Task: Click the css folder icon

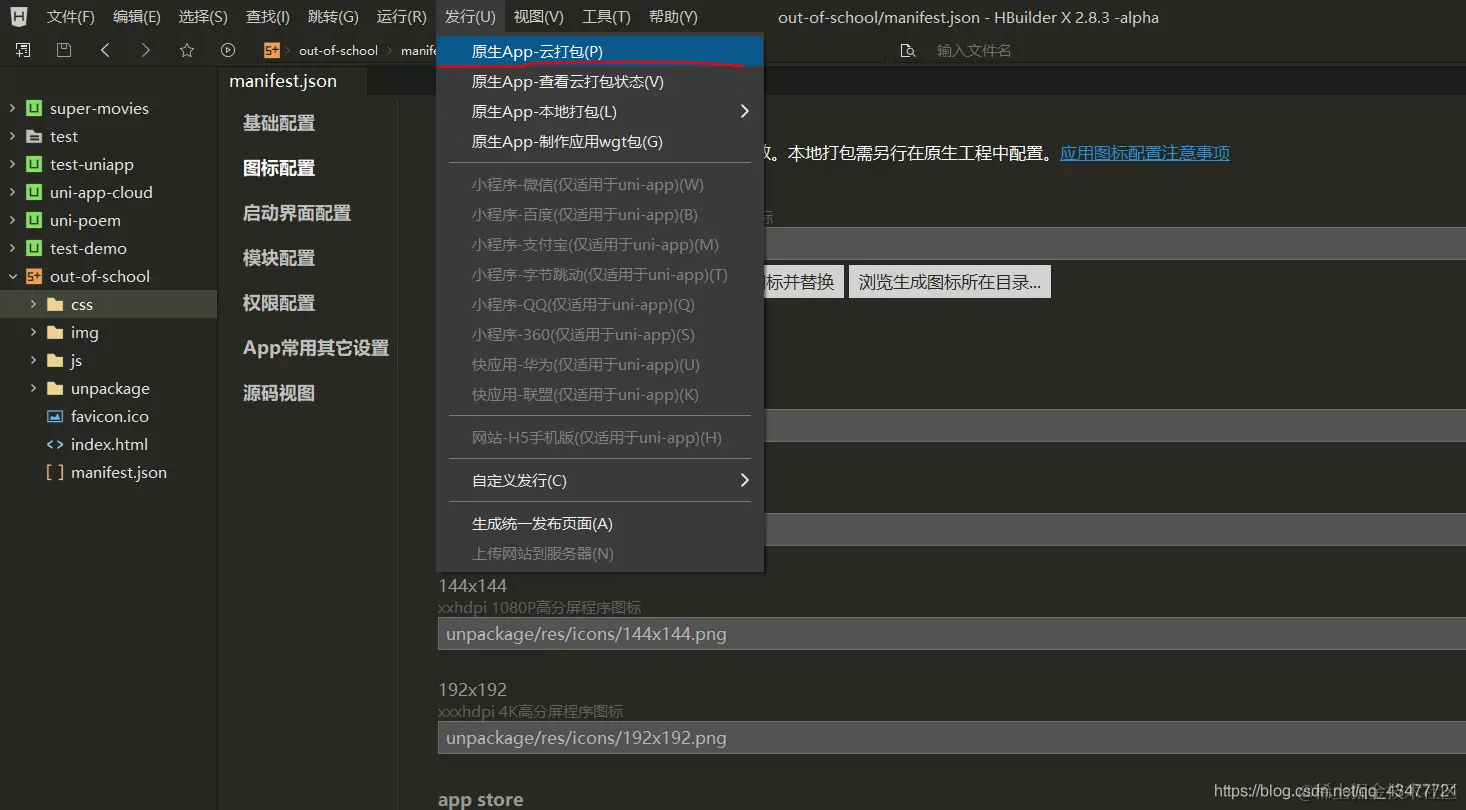Action: pyautogui.click(x=56, y=304)
